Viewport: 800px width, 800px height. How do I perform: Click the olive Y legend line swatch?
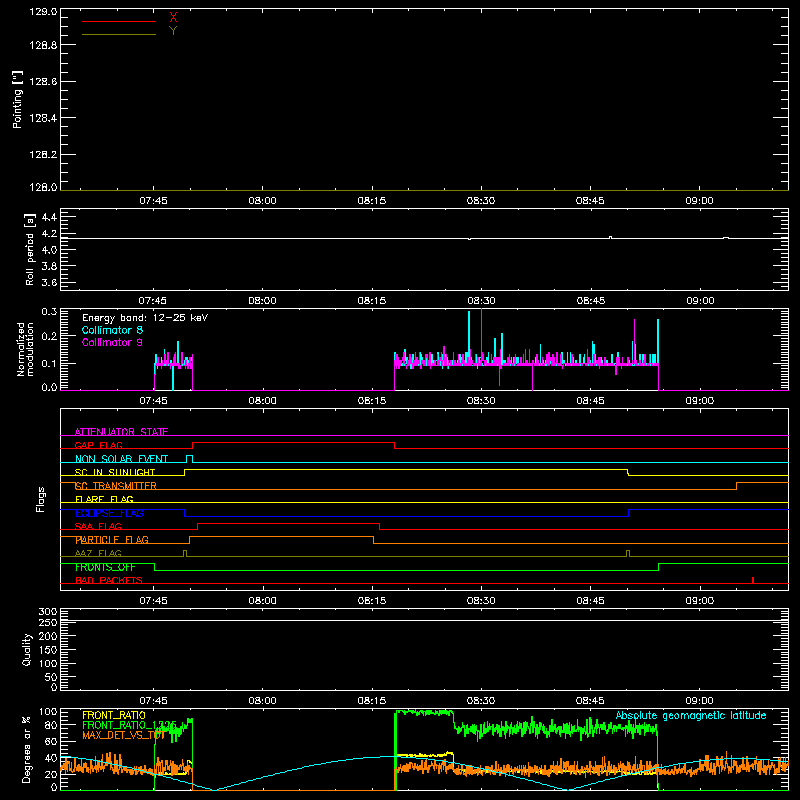(x=119, y=34)
